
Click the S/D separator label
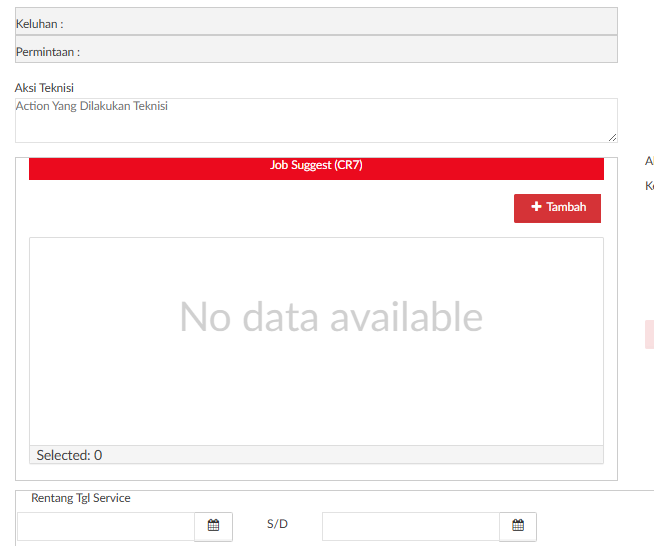(x=277, y=524)
